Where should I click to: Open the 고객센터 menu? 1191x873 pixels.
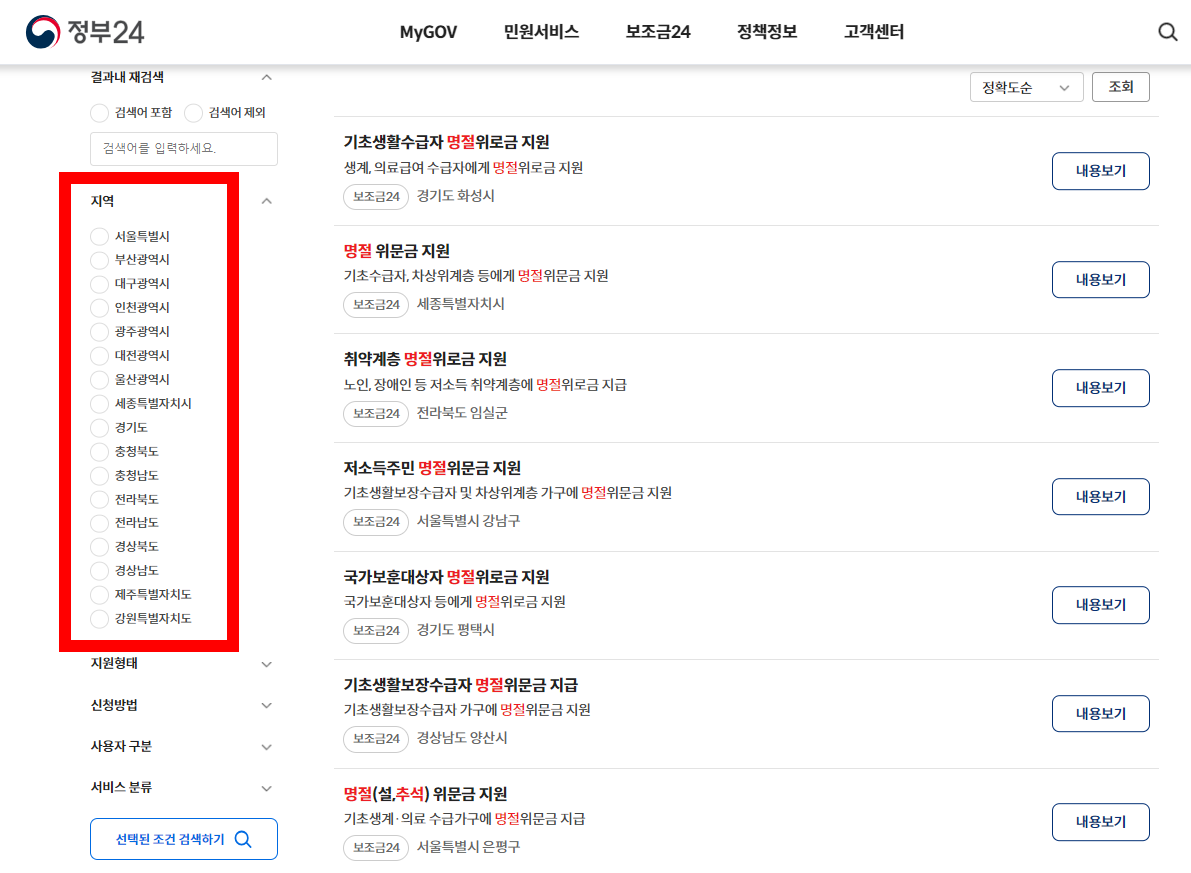point(874,32)
